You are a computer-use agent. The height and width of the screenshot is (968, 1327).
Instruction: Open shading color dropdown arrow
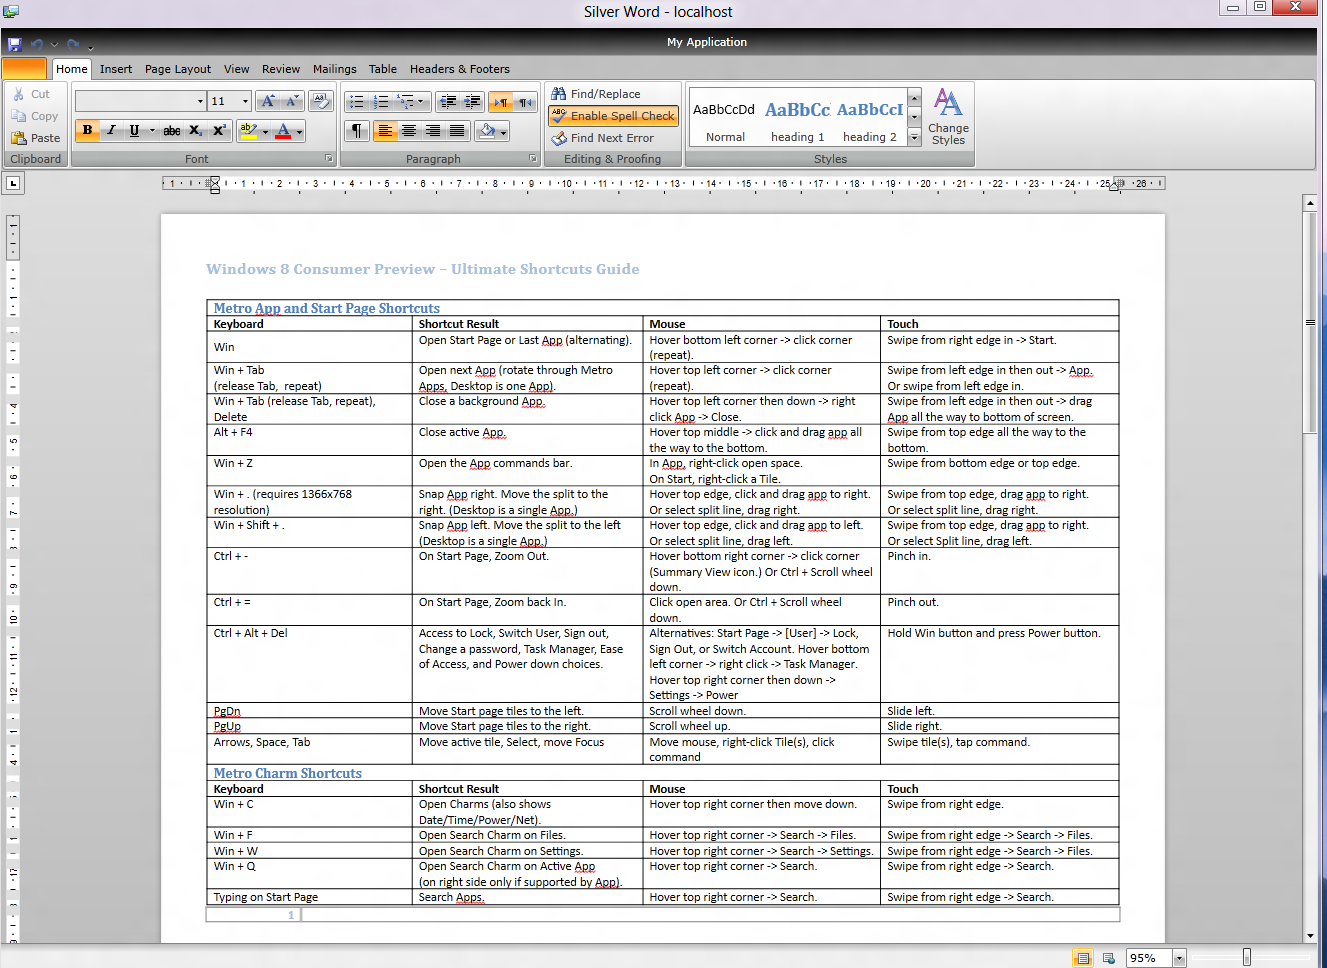click(503, 131)
